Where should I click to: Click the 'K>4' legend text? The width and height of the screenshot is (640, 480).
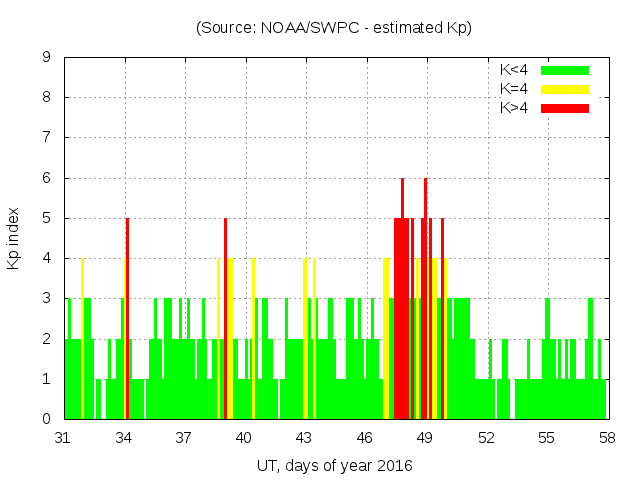[514, 108]
